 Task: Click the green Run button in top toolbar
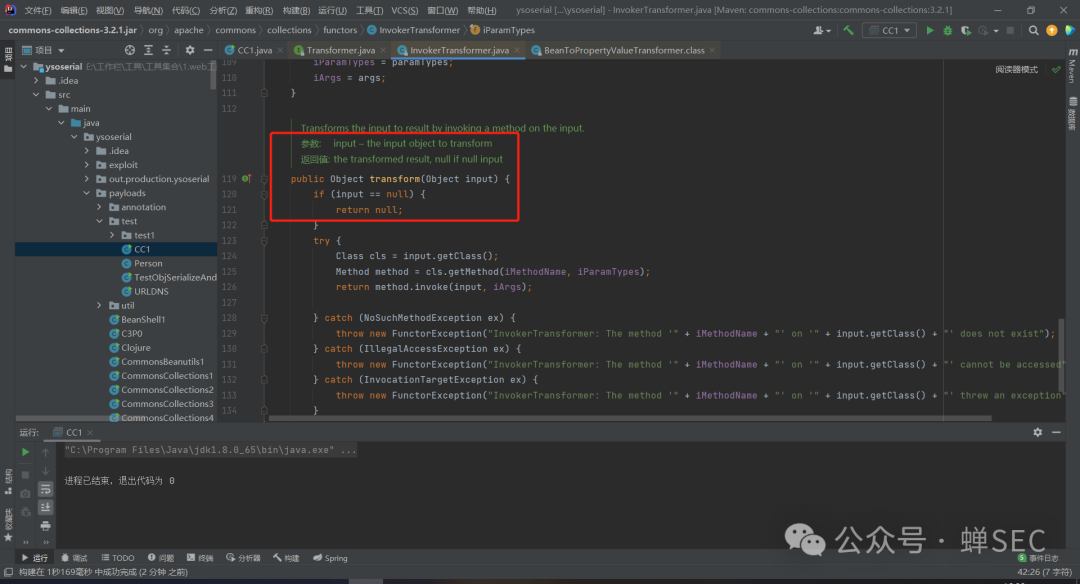click(x=930, y=30)
